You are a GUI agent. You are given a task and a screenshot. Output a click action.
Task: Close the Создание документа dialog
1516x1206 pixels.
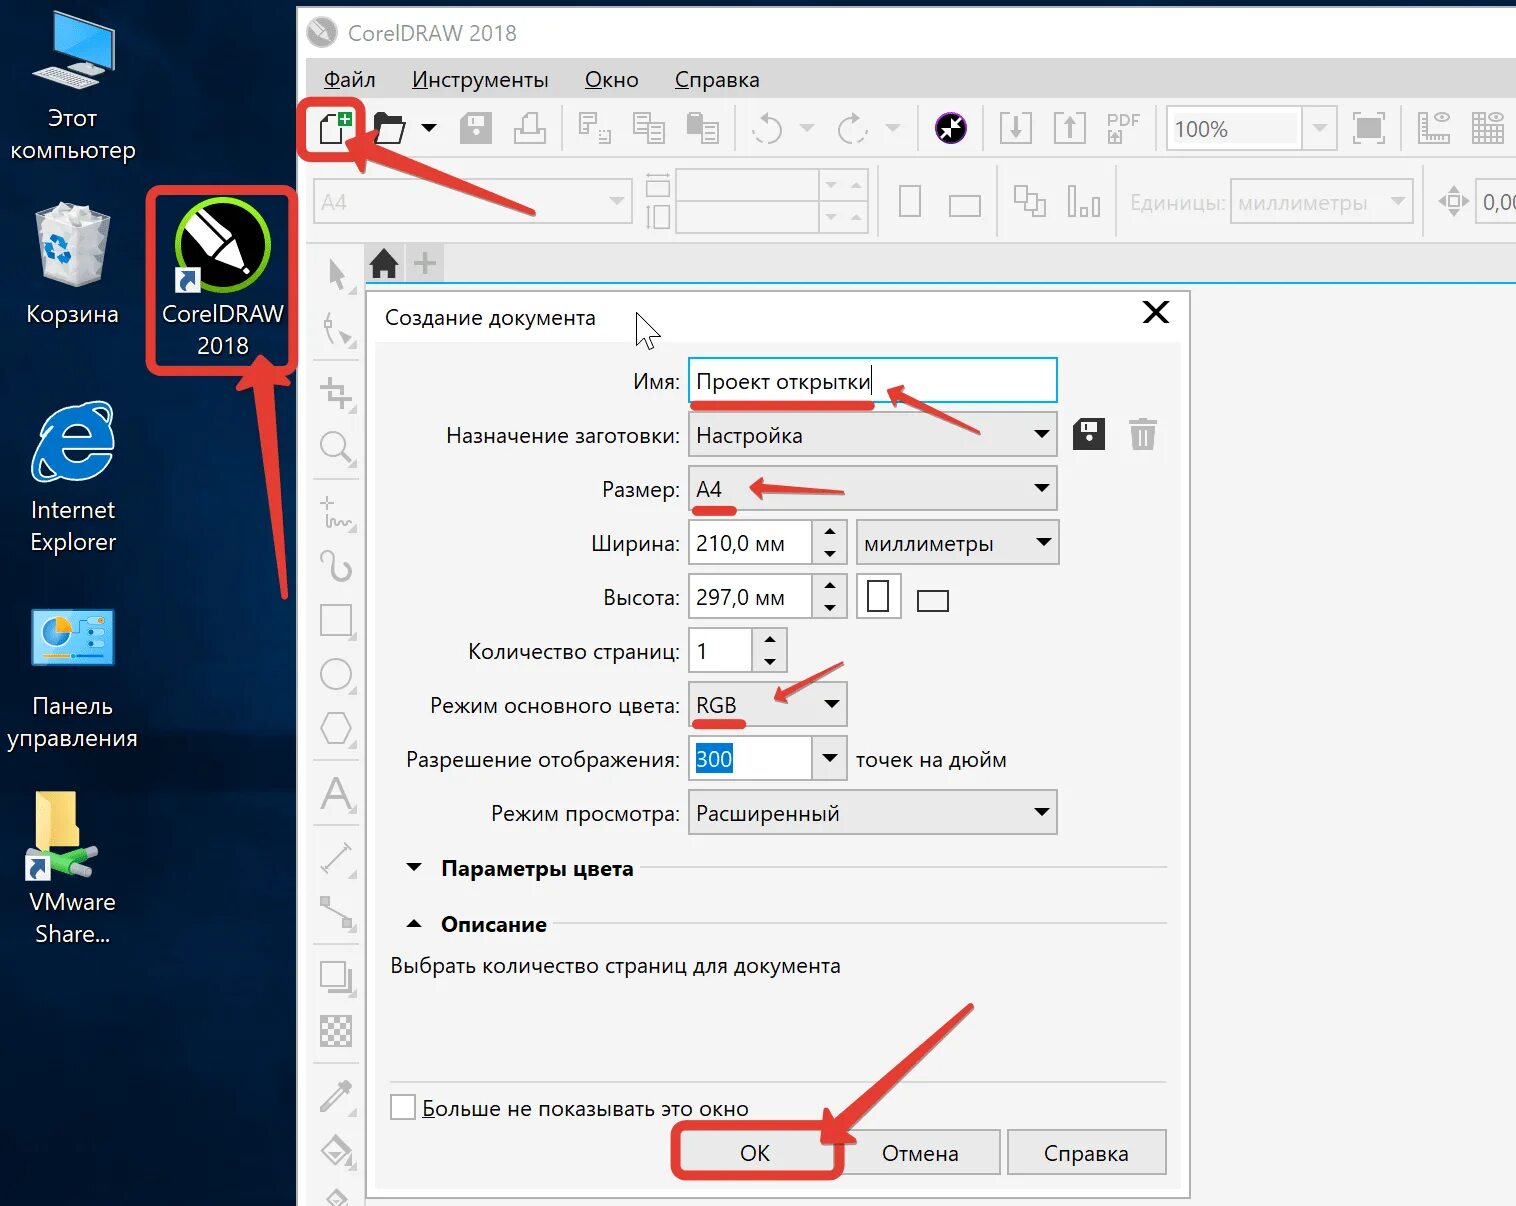1156,313
